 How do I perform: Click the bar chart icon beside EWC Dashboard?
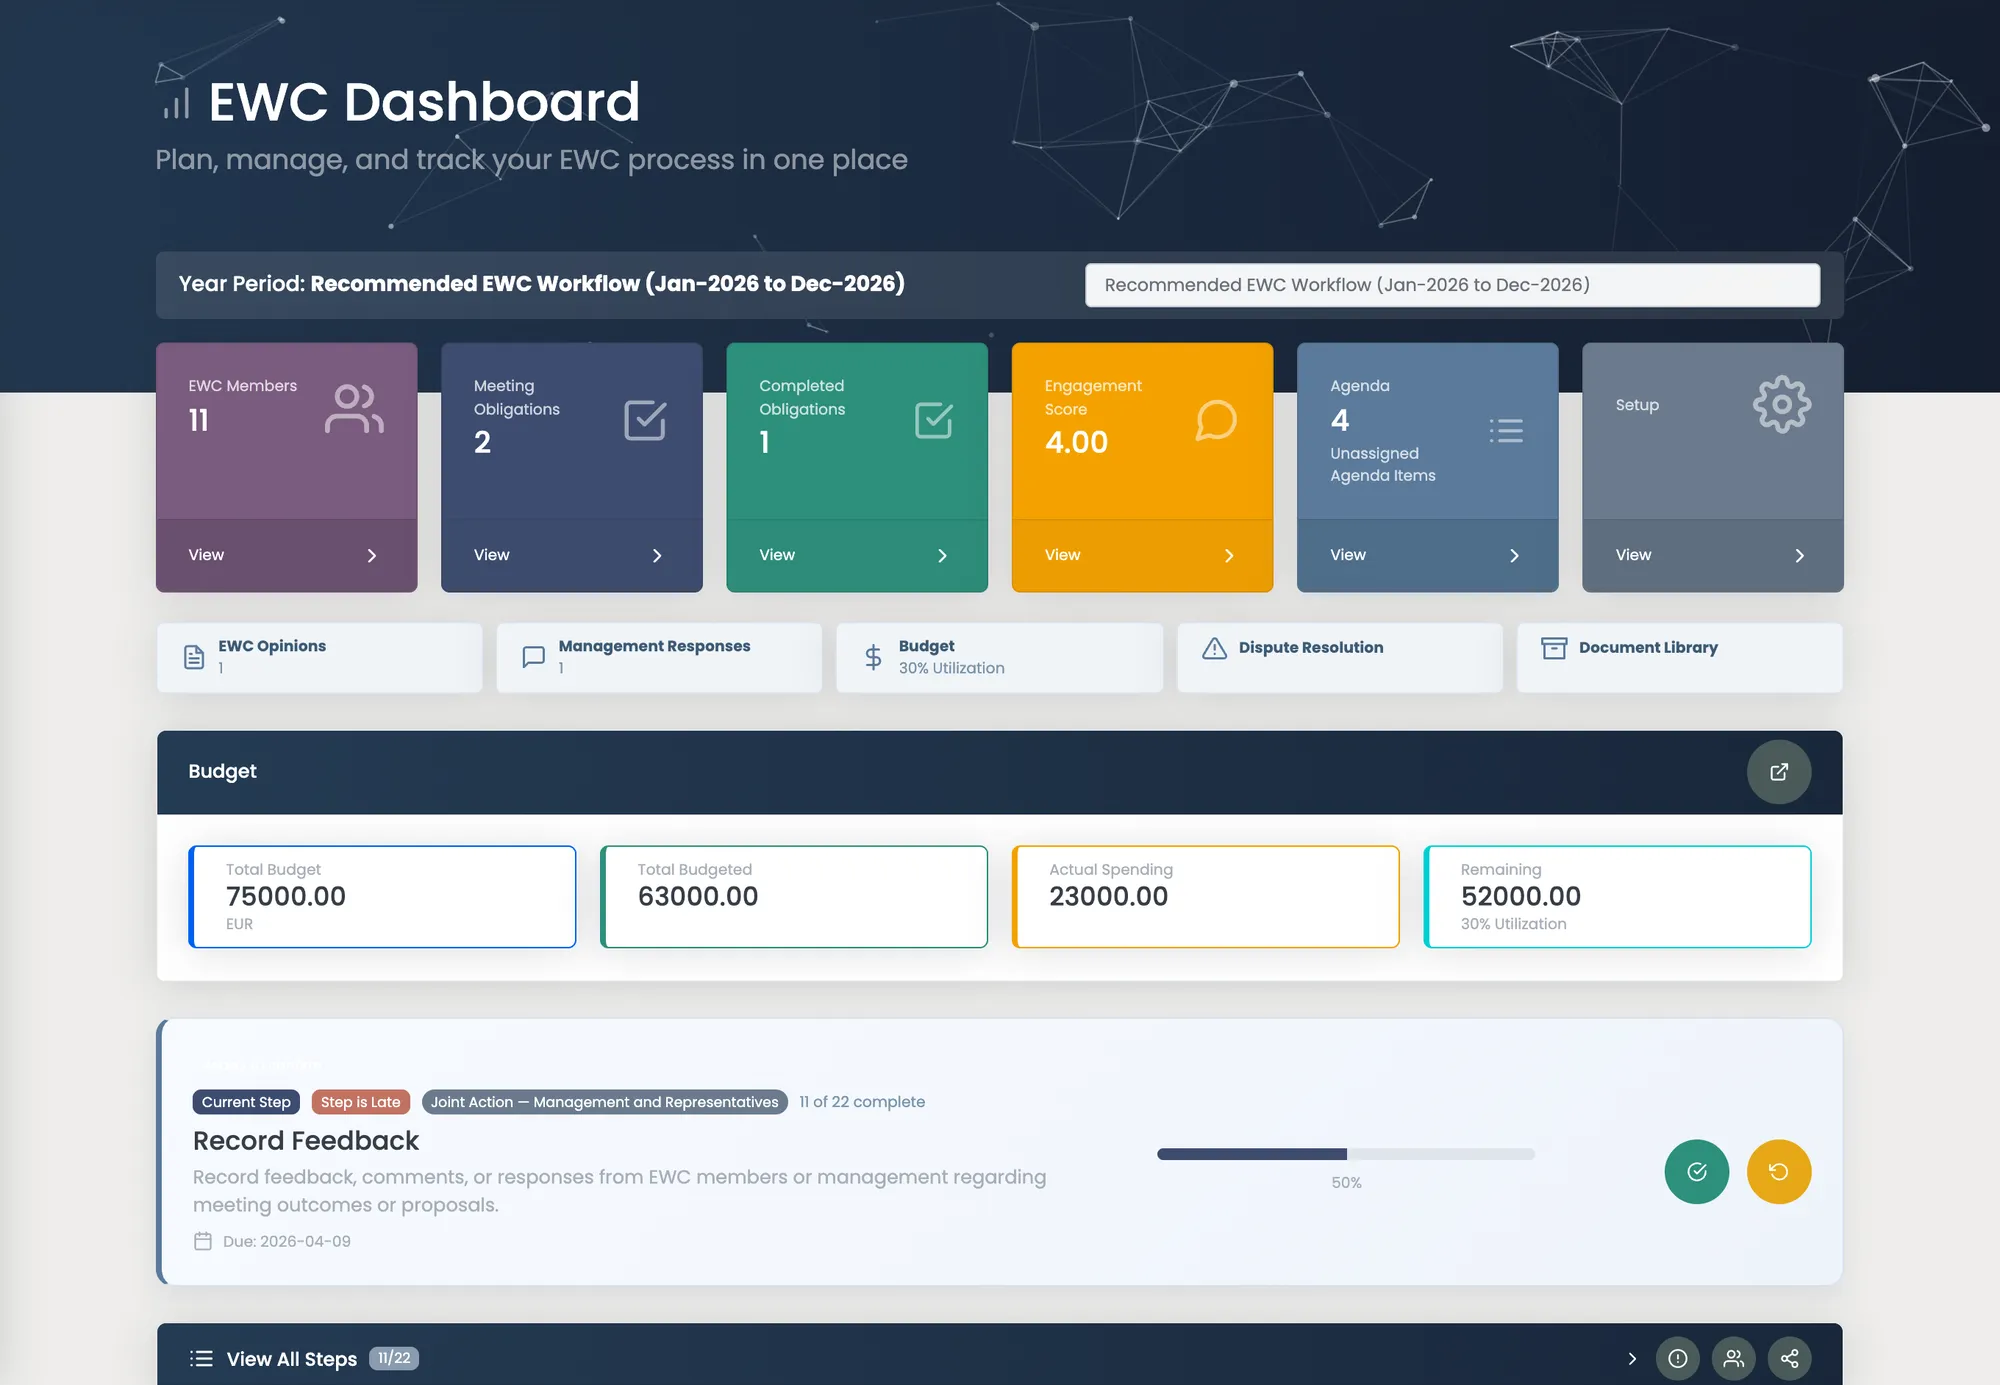pyautogui.click(x=176, y=103)
